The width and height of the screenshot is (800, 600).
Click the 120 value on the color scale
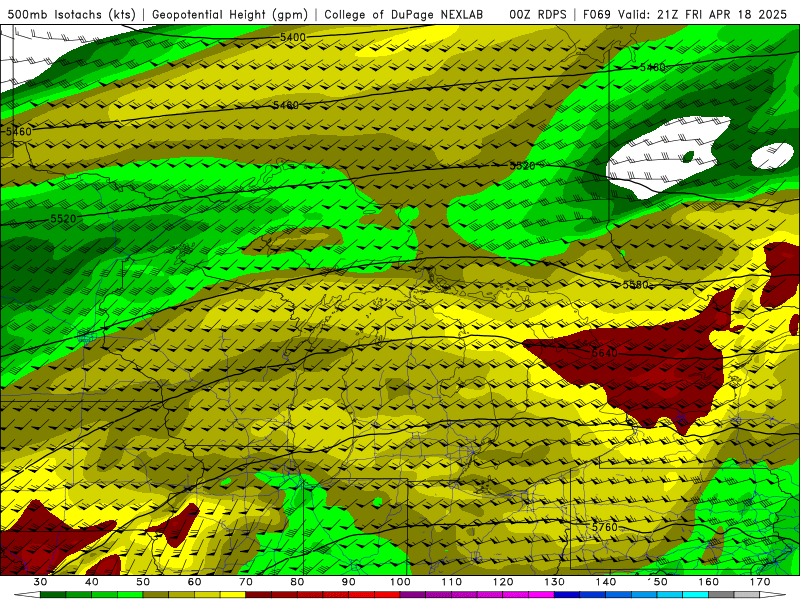503,582
